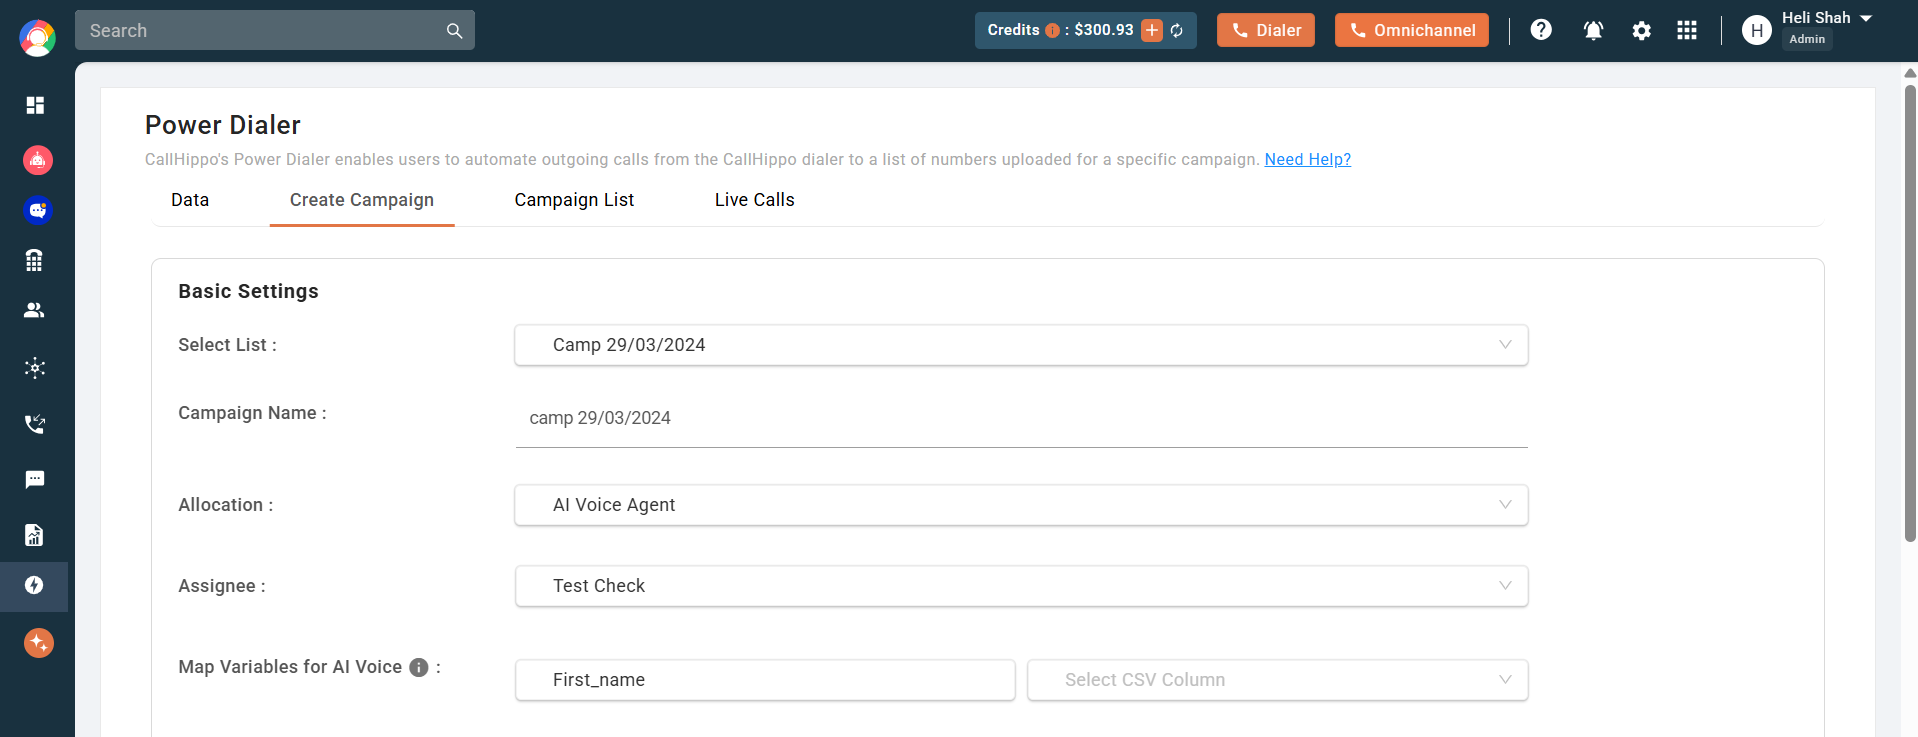Switch to the Create Campaign tab
1918x737 pixels.
point(362,200)
